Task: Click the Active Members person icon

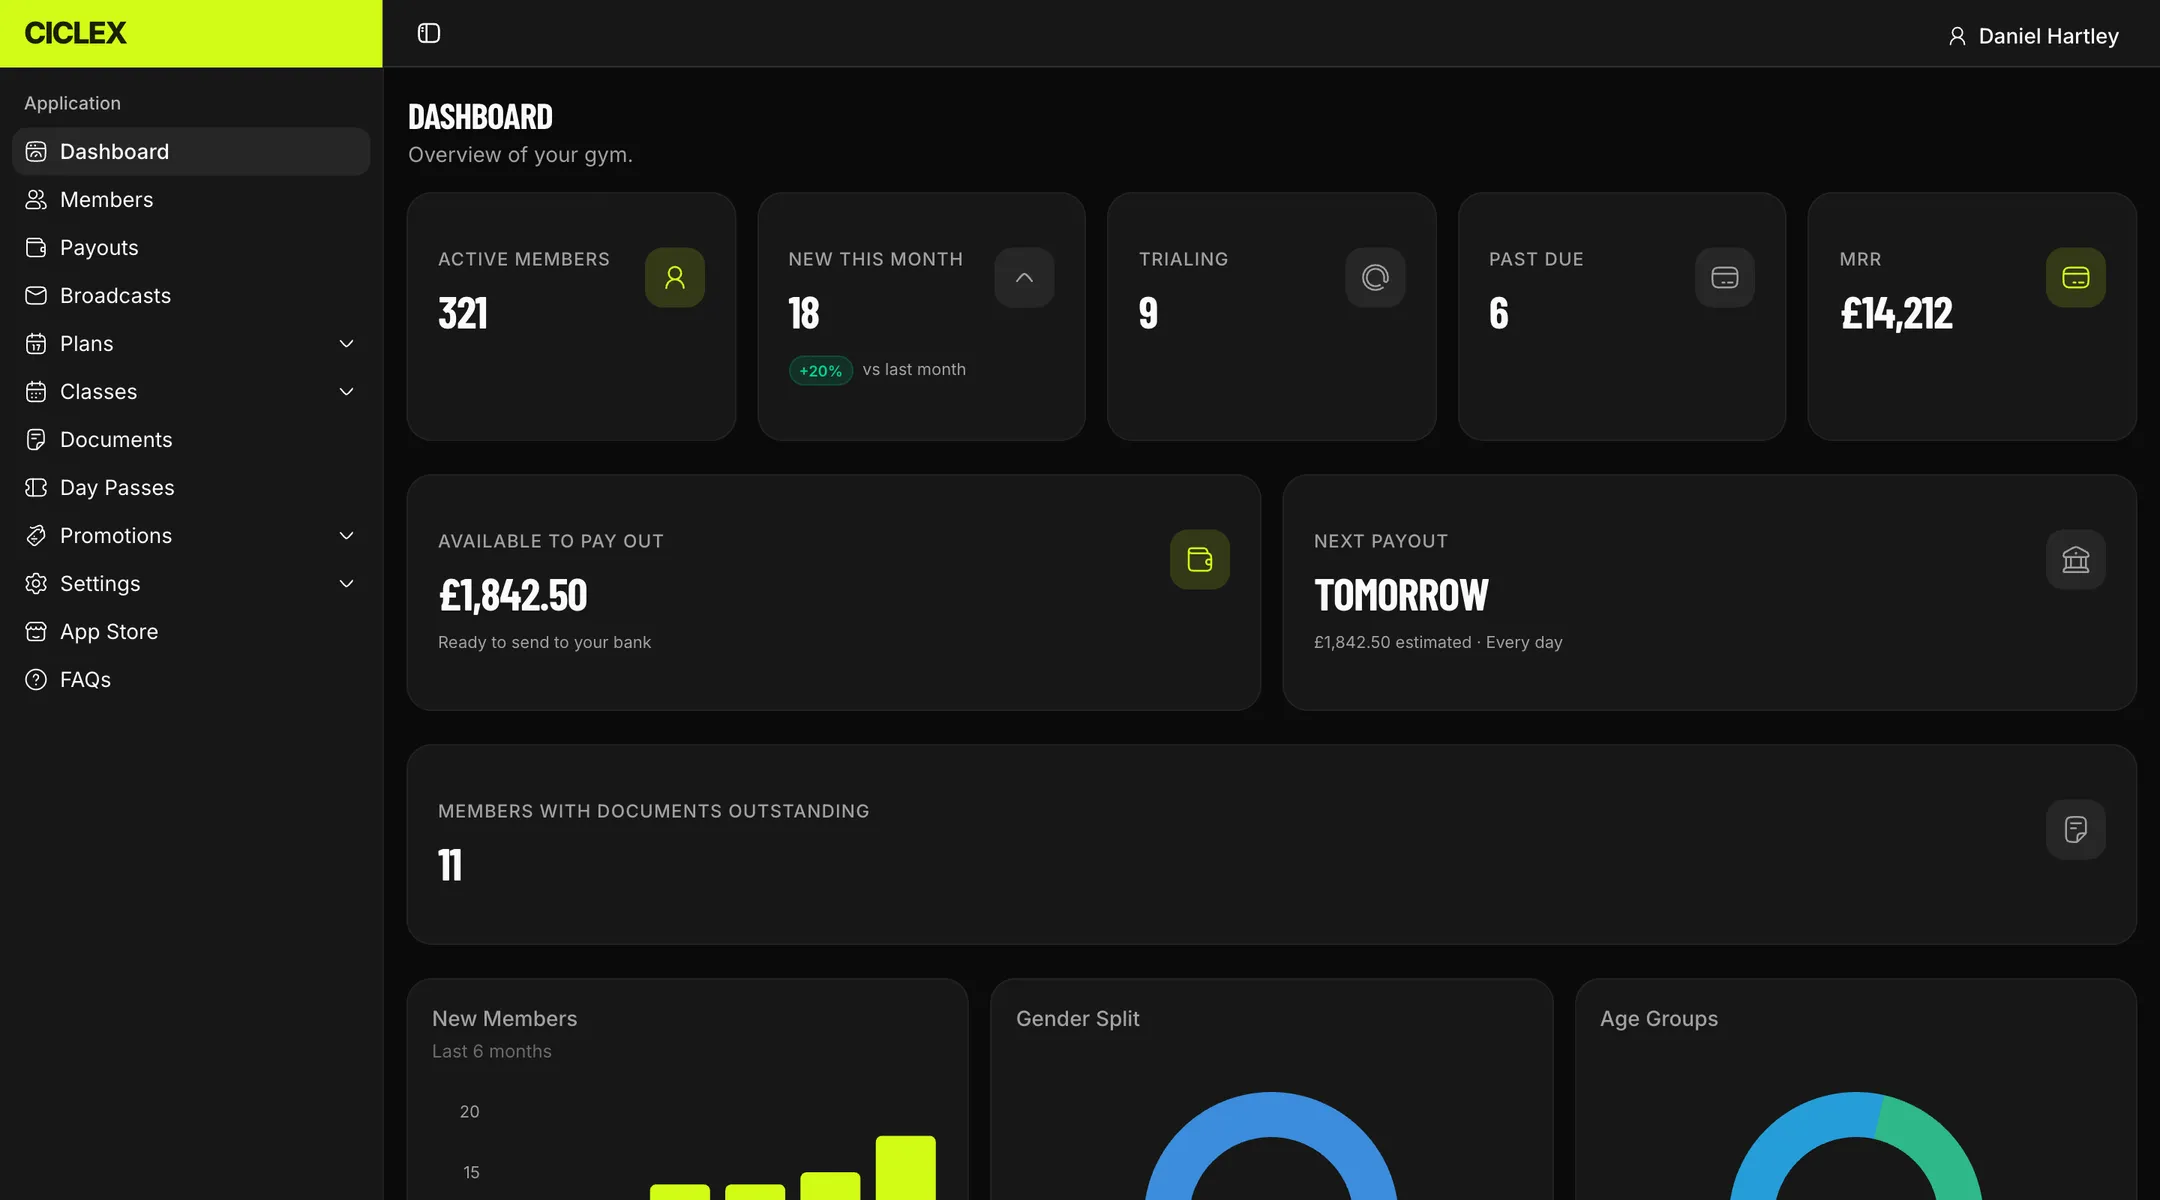Action: (675, 277)
